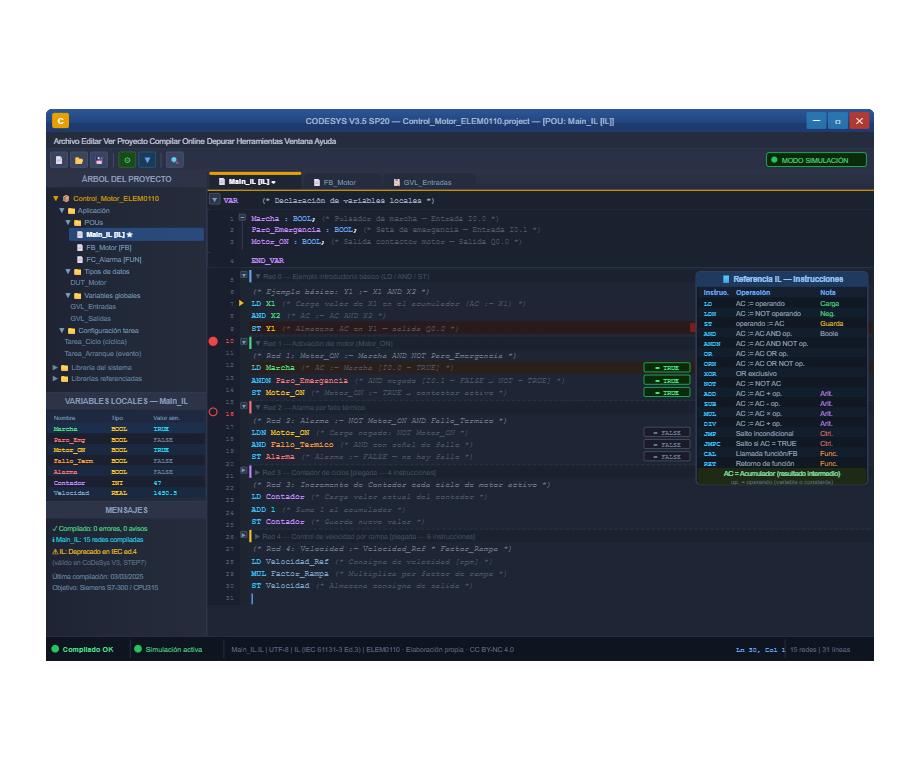
Task: Click the orange CODESYS logo icon
Action: click(x=60, y=121)
